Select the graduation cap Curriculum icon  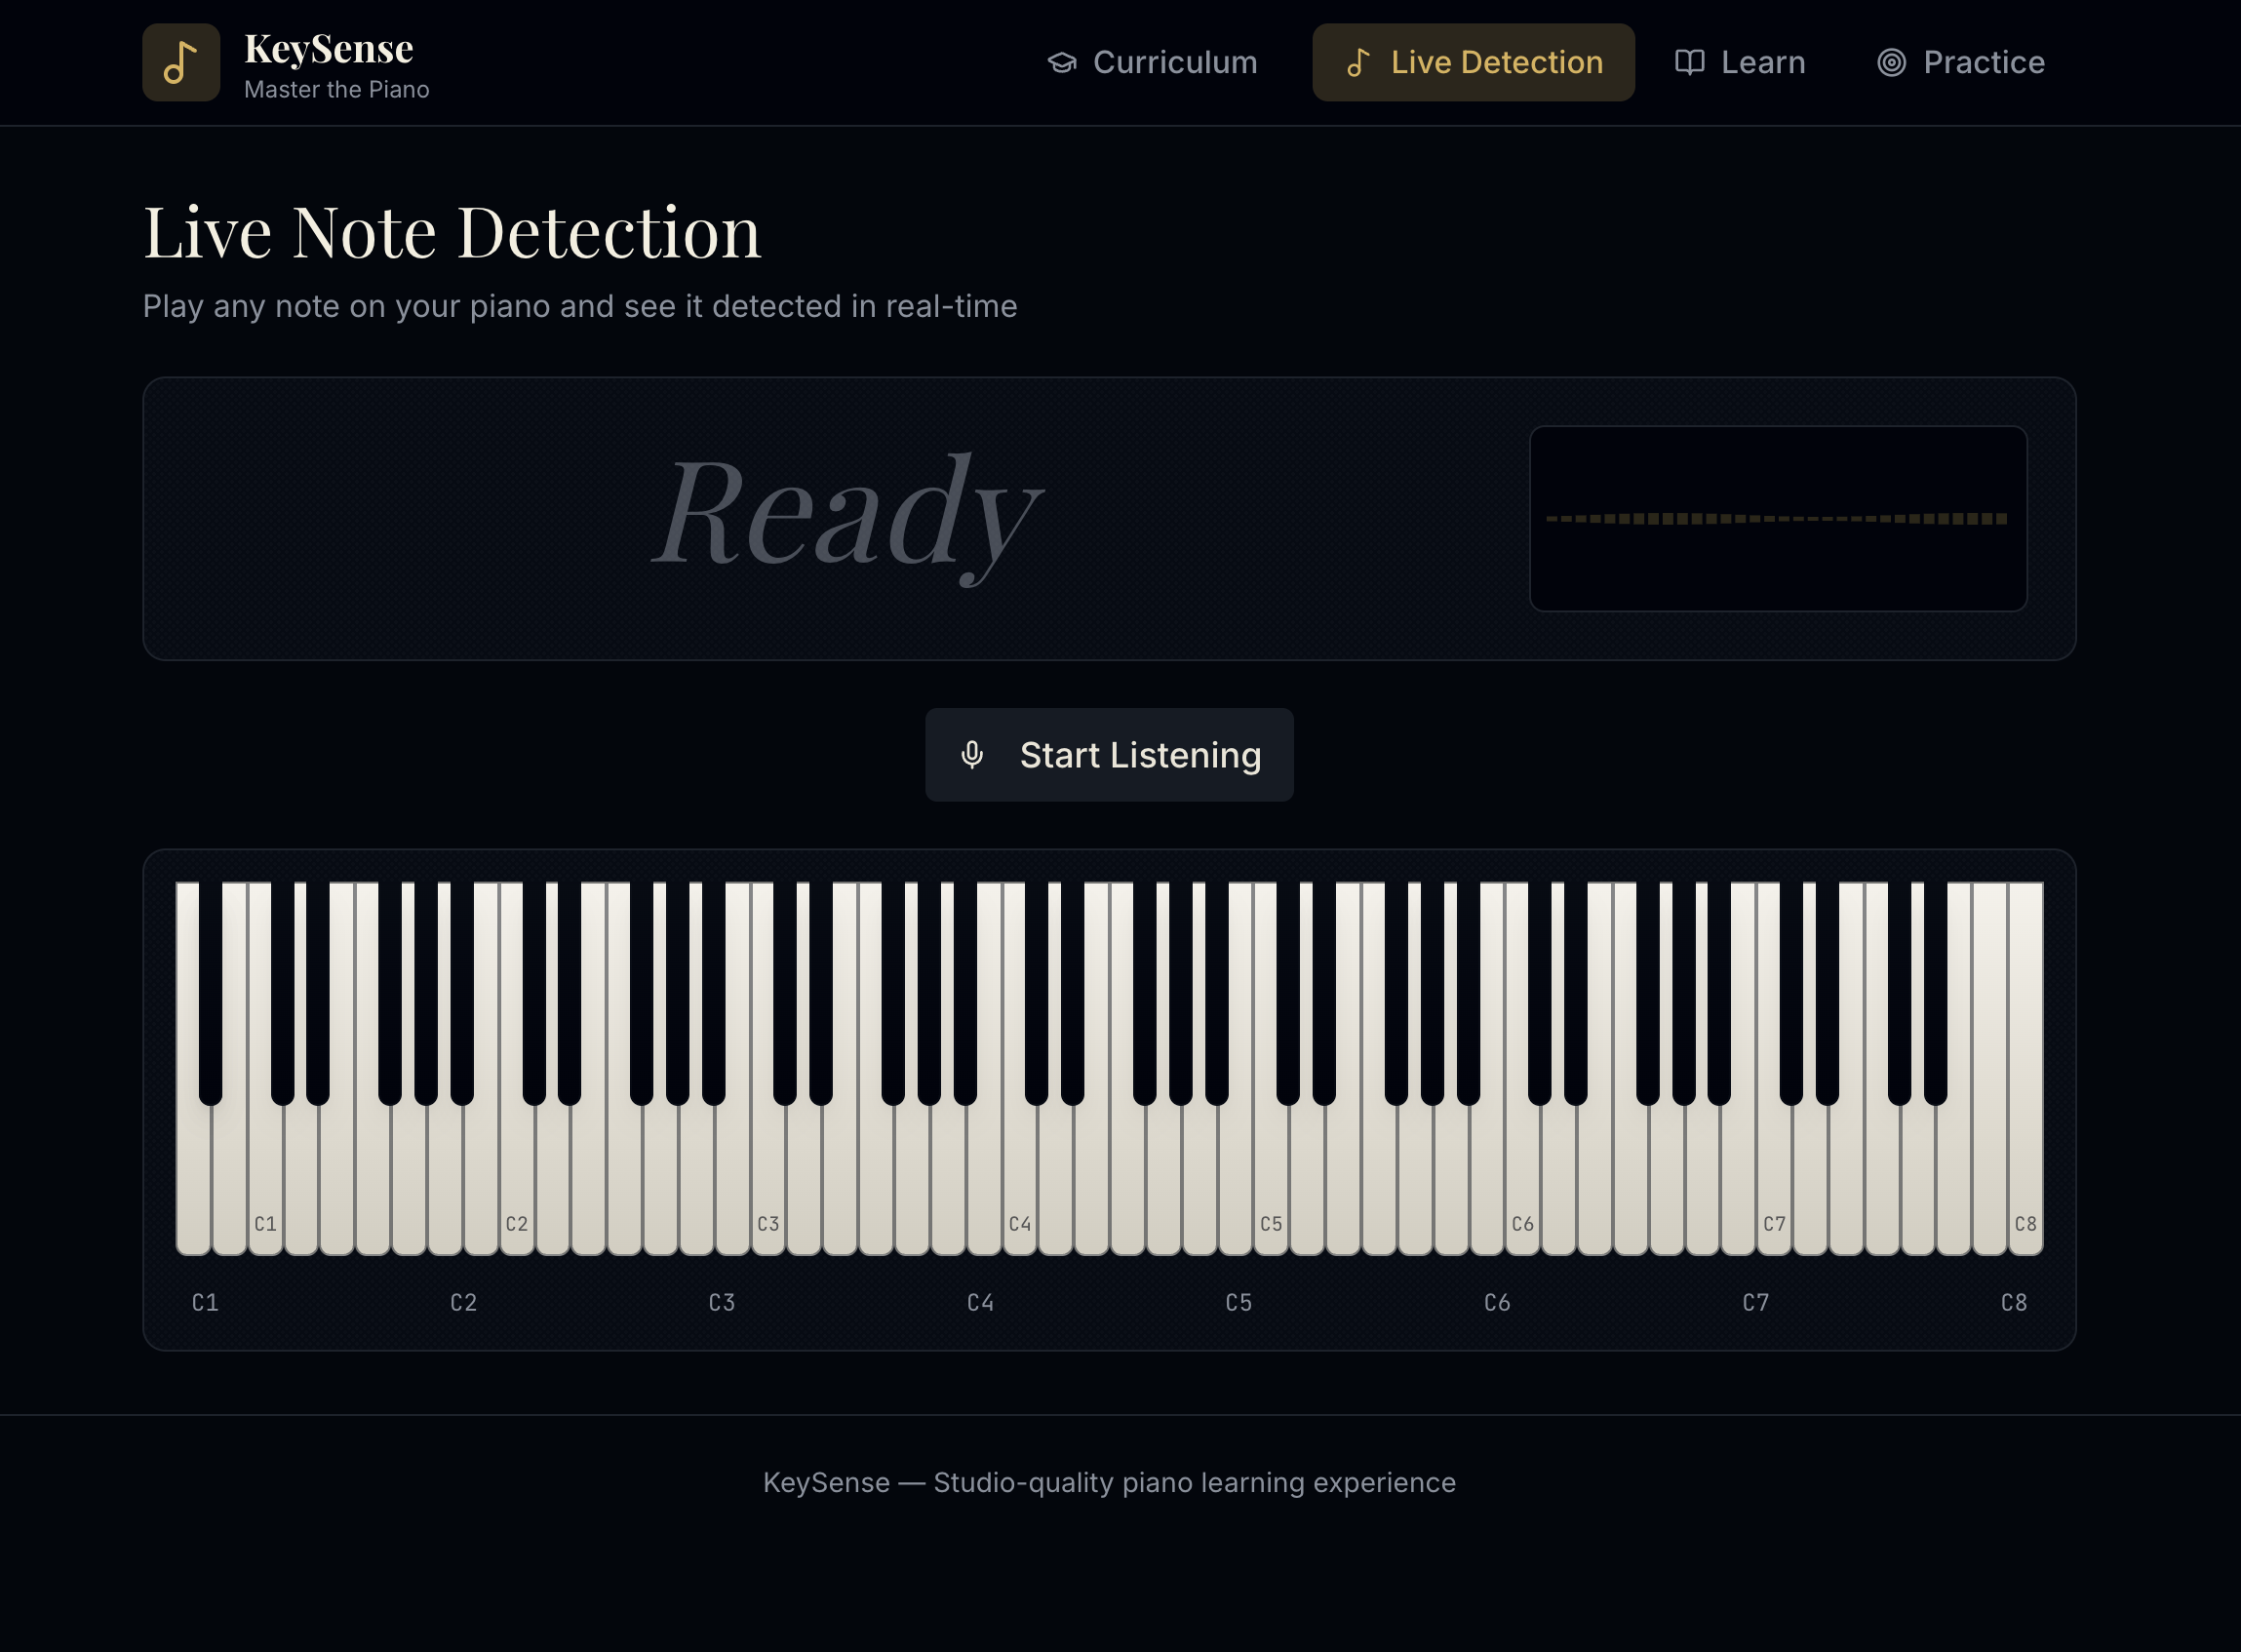tap(1062, 62)
